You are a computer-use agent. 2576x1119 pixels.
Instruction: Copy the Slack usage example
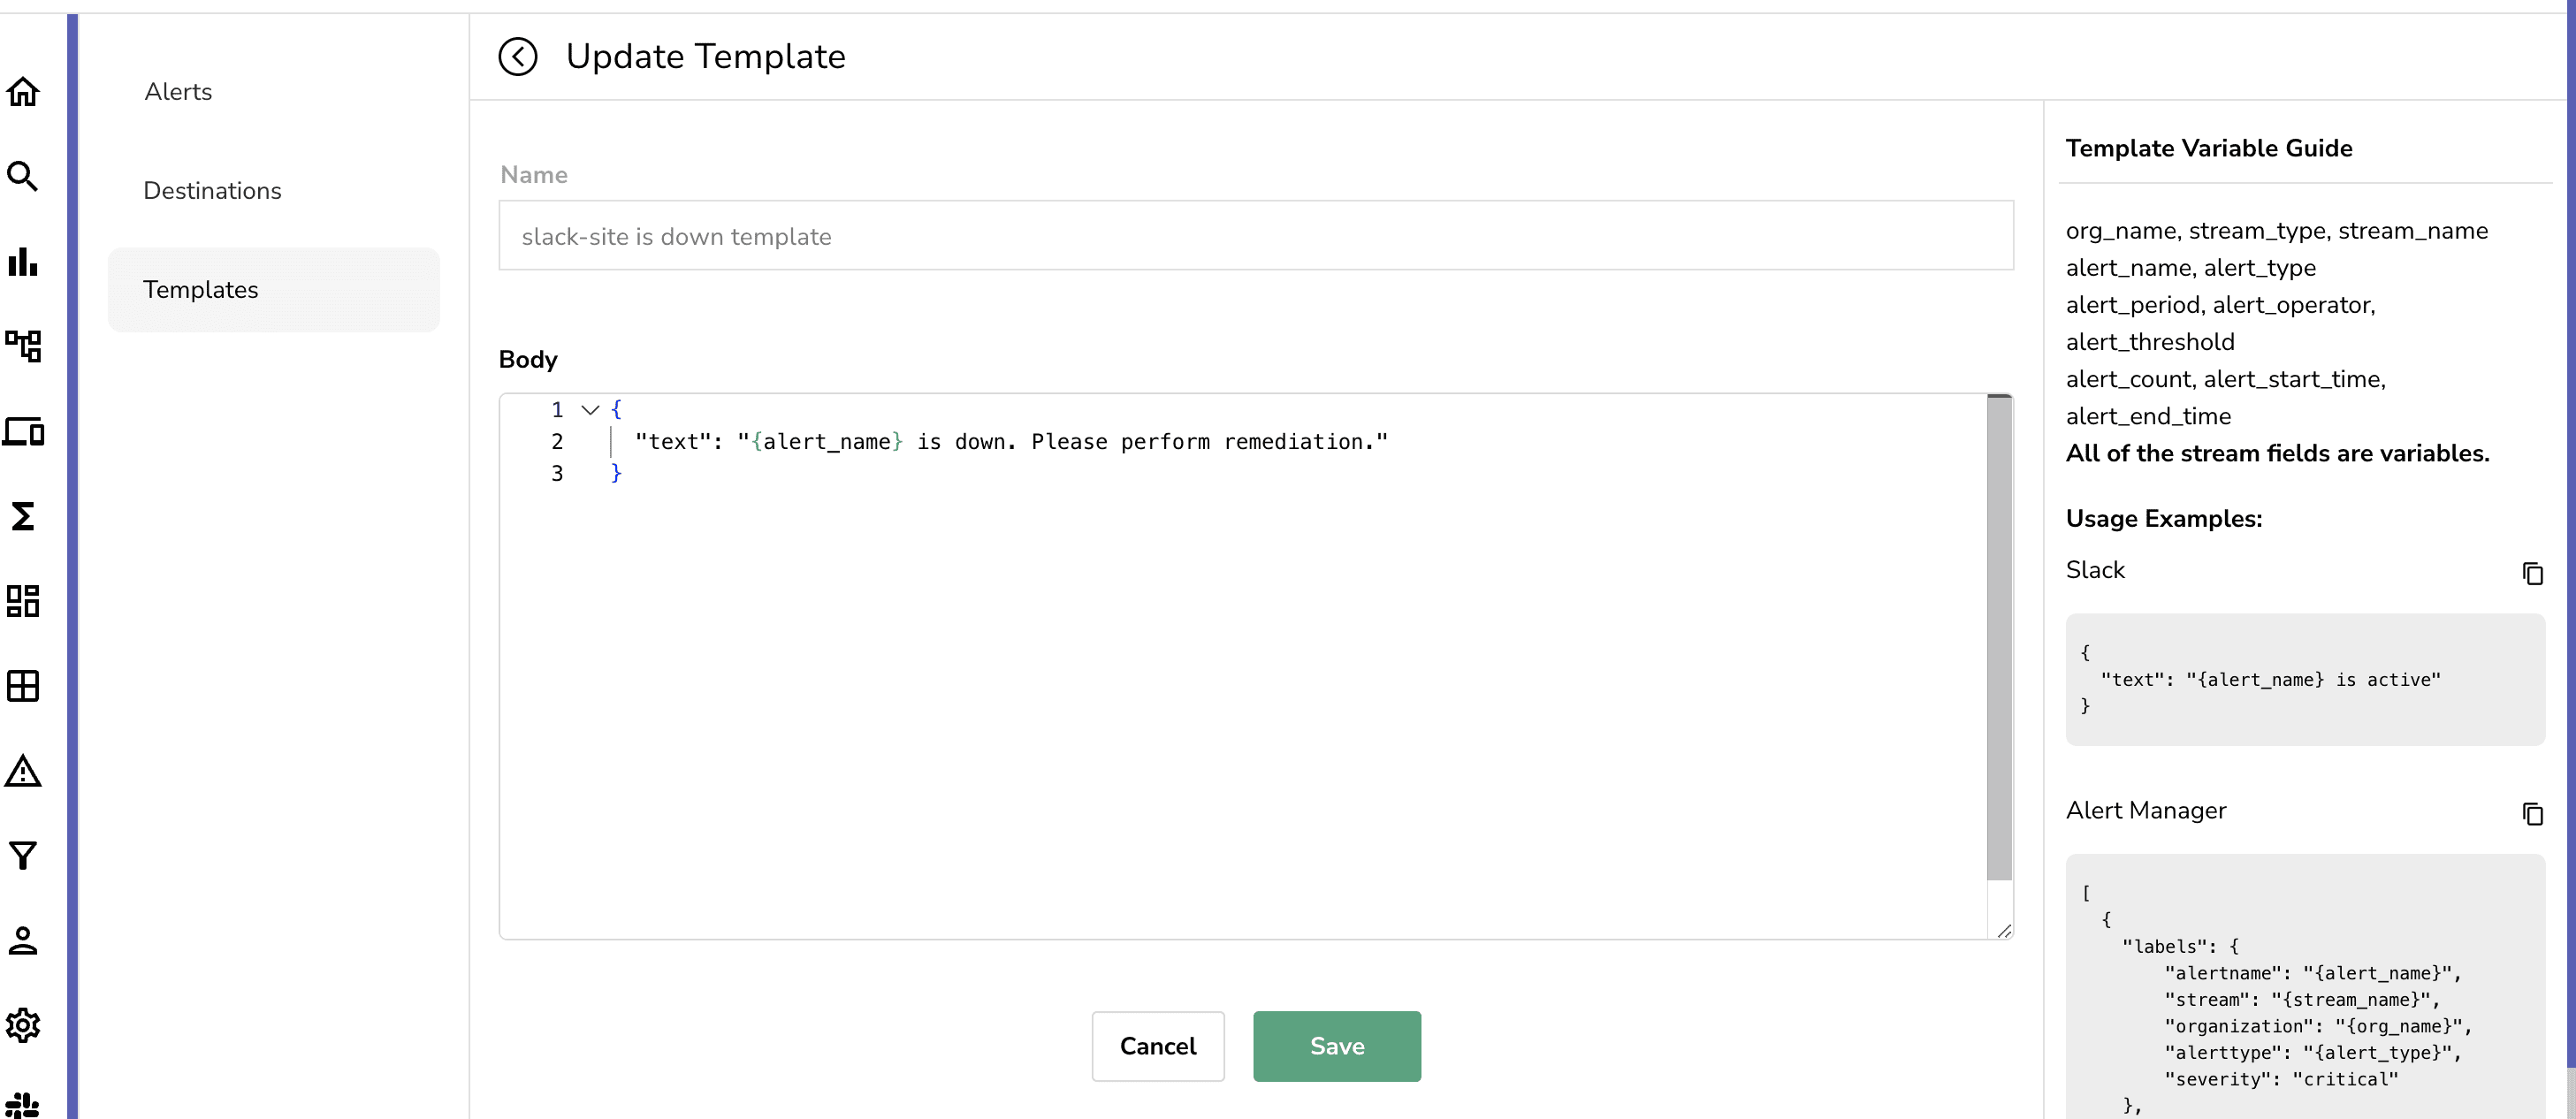2532,573
